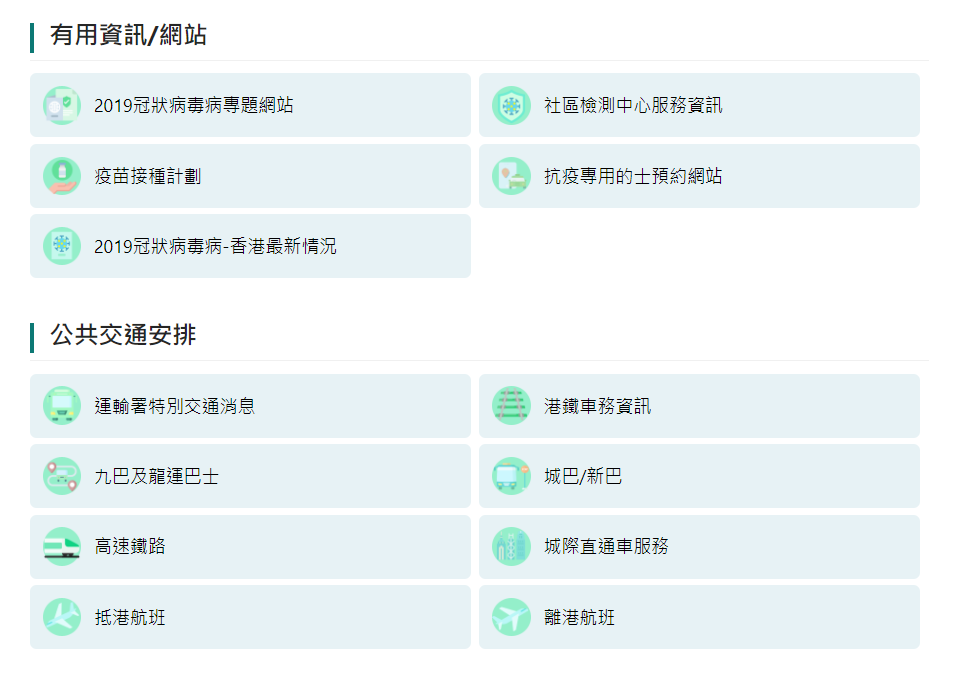Click the 2019冠狀病毒病專題網站 icon
This screenshot has height=697, width=953.
[62, 105]
